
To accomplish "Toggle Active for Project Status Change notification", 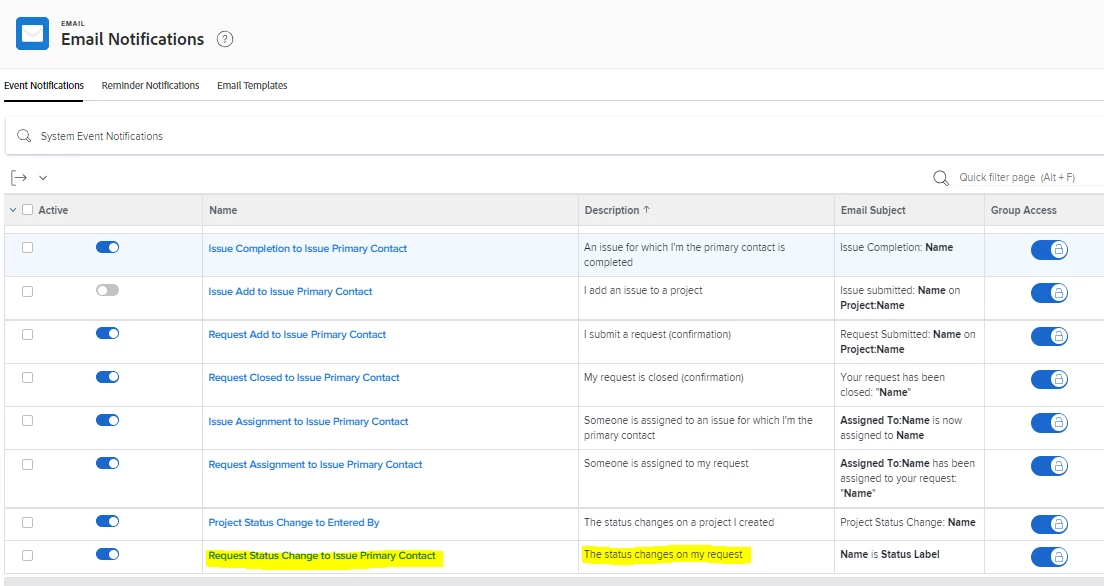I will [x=108, y=521].
